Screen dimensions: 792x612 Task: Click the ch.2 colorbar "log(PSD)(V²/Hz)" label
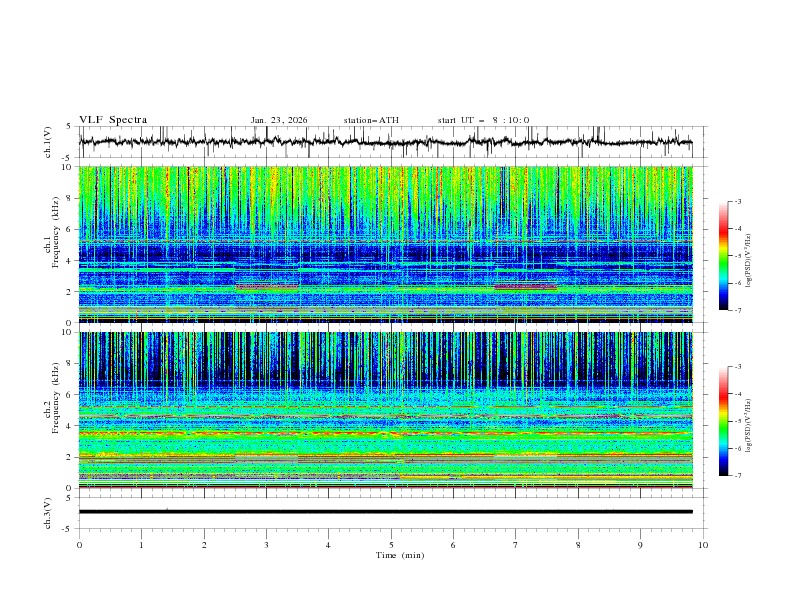[x=749, y=425]
